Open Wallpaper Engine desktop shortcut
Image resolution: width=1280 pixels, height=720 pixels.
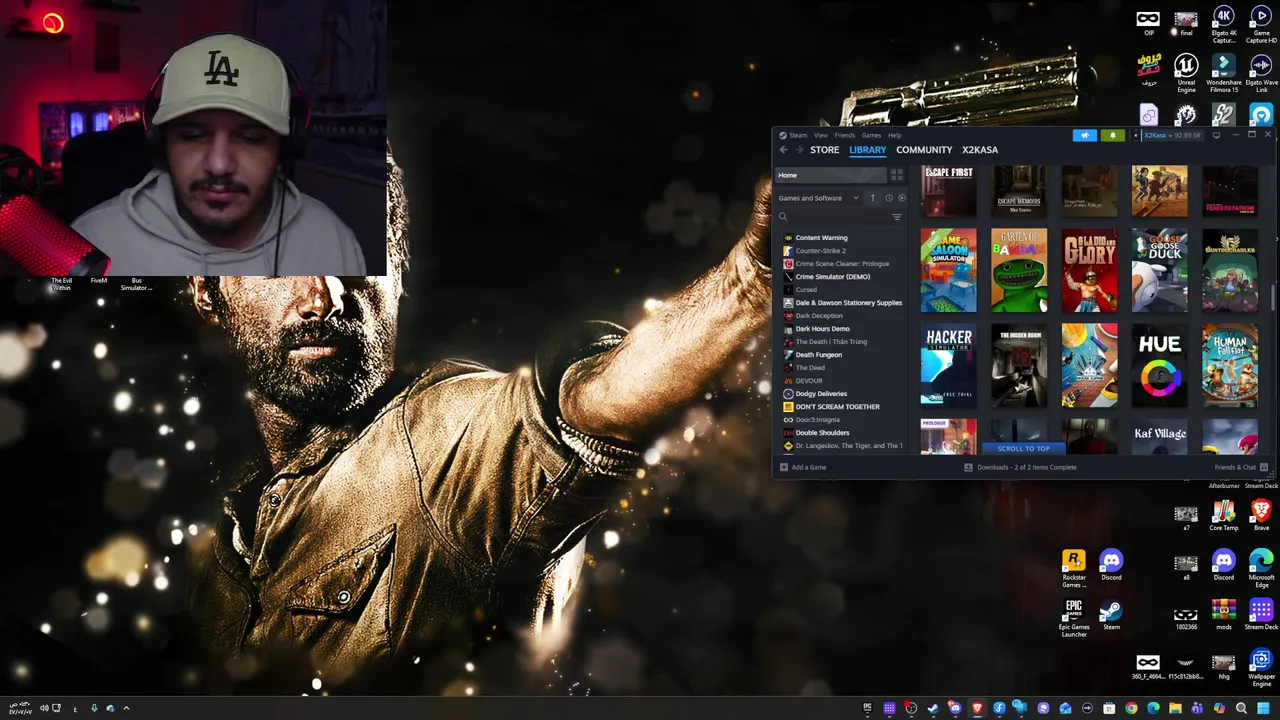point(1261,666)
